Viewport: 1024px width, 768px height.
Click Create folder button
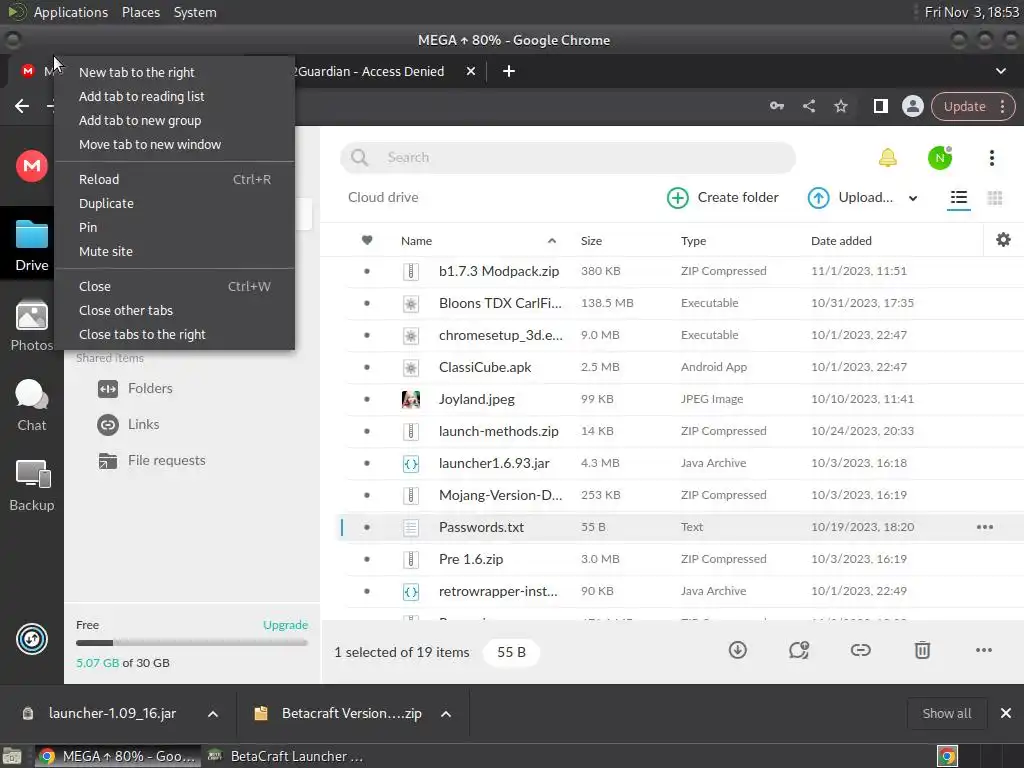(x=722, y=197)
